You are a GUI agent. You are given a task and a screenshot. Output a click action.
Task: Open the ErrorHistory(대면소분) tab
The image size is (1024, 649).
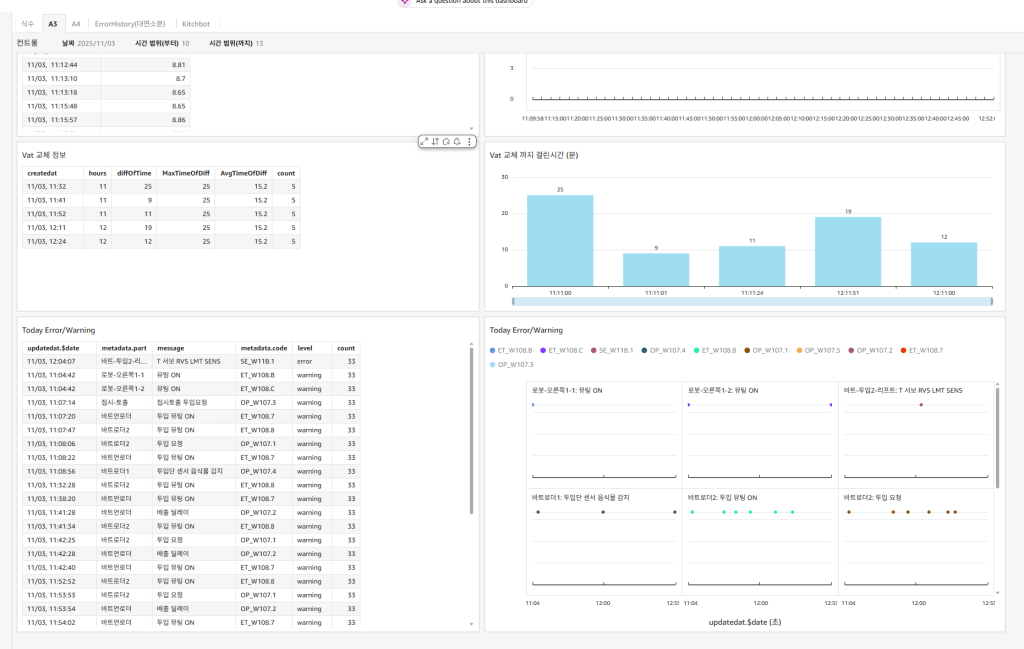tap(130, 23)
